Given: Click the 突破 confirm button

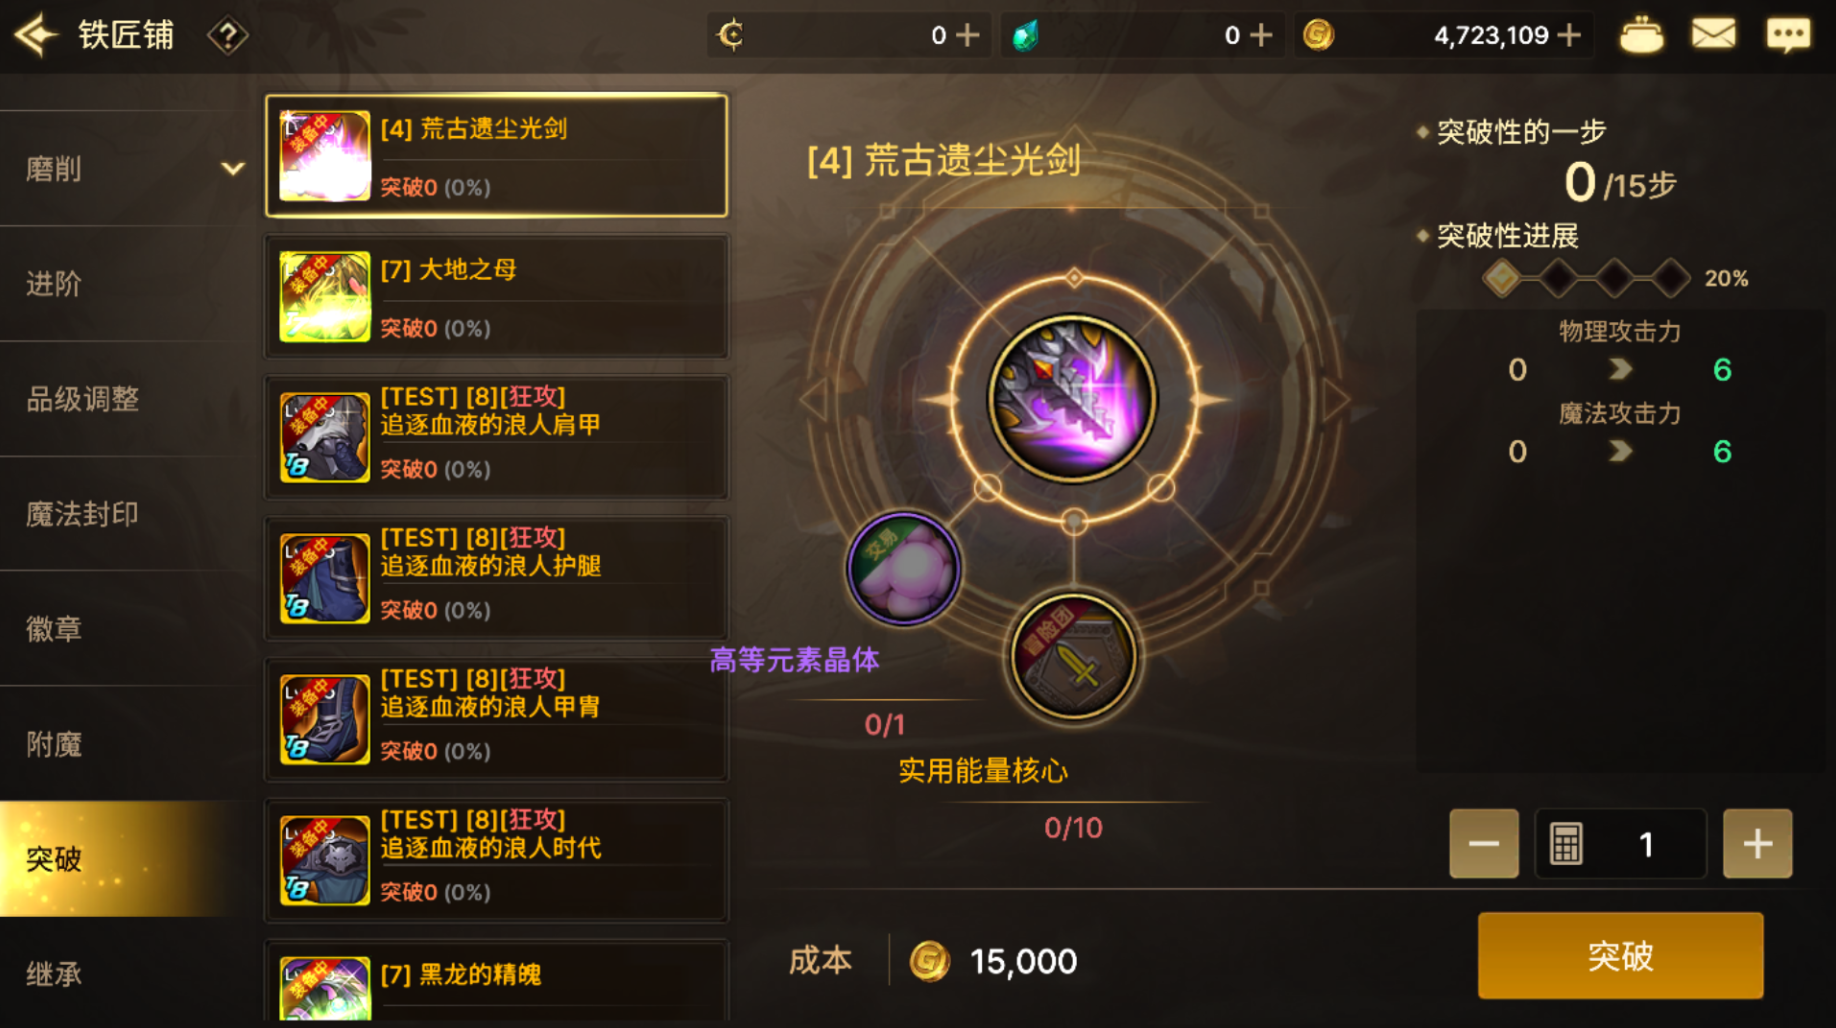Looking at the screenshot, I should [x=1620, y=955].
